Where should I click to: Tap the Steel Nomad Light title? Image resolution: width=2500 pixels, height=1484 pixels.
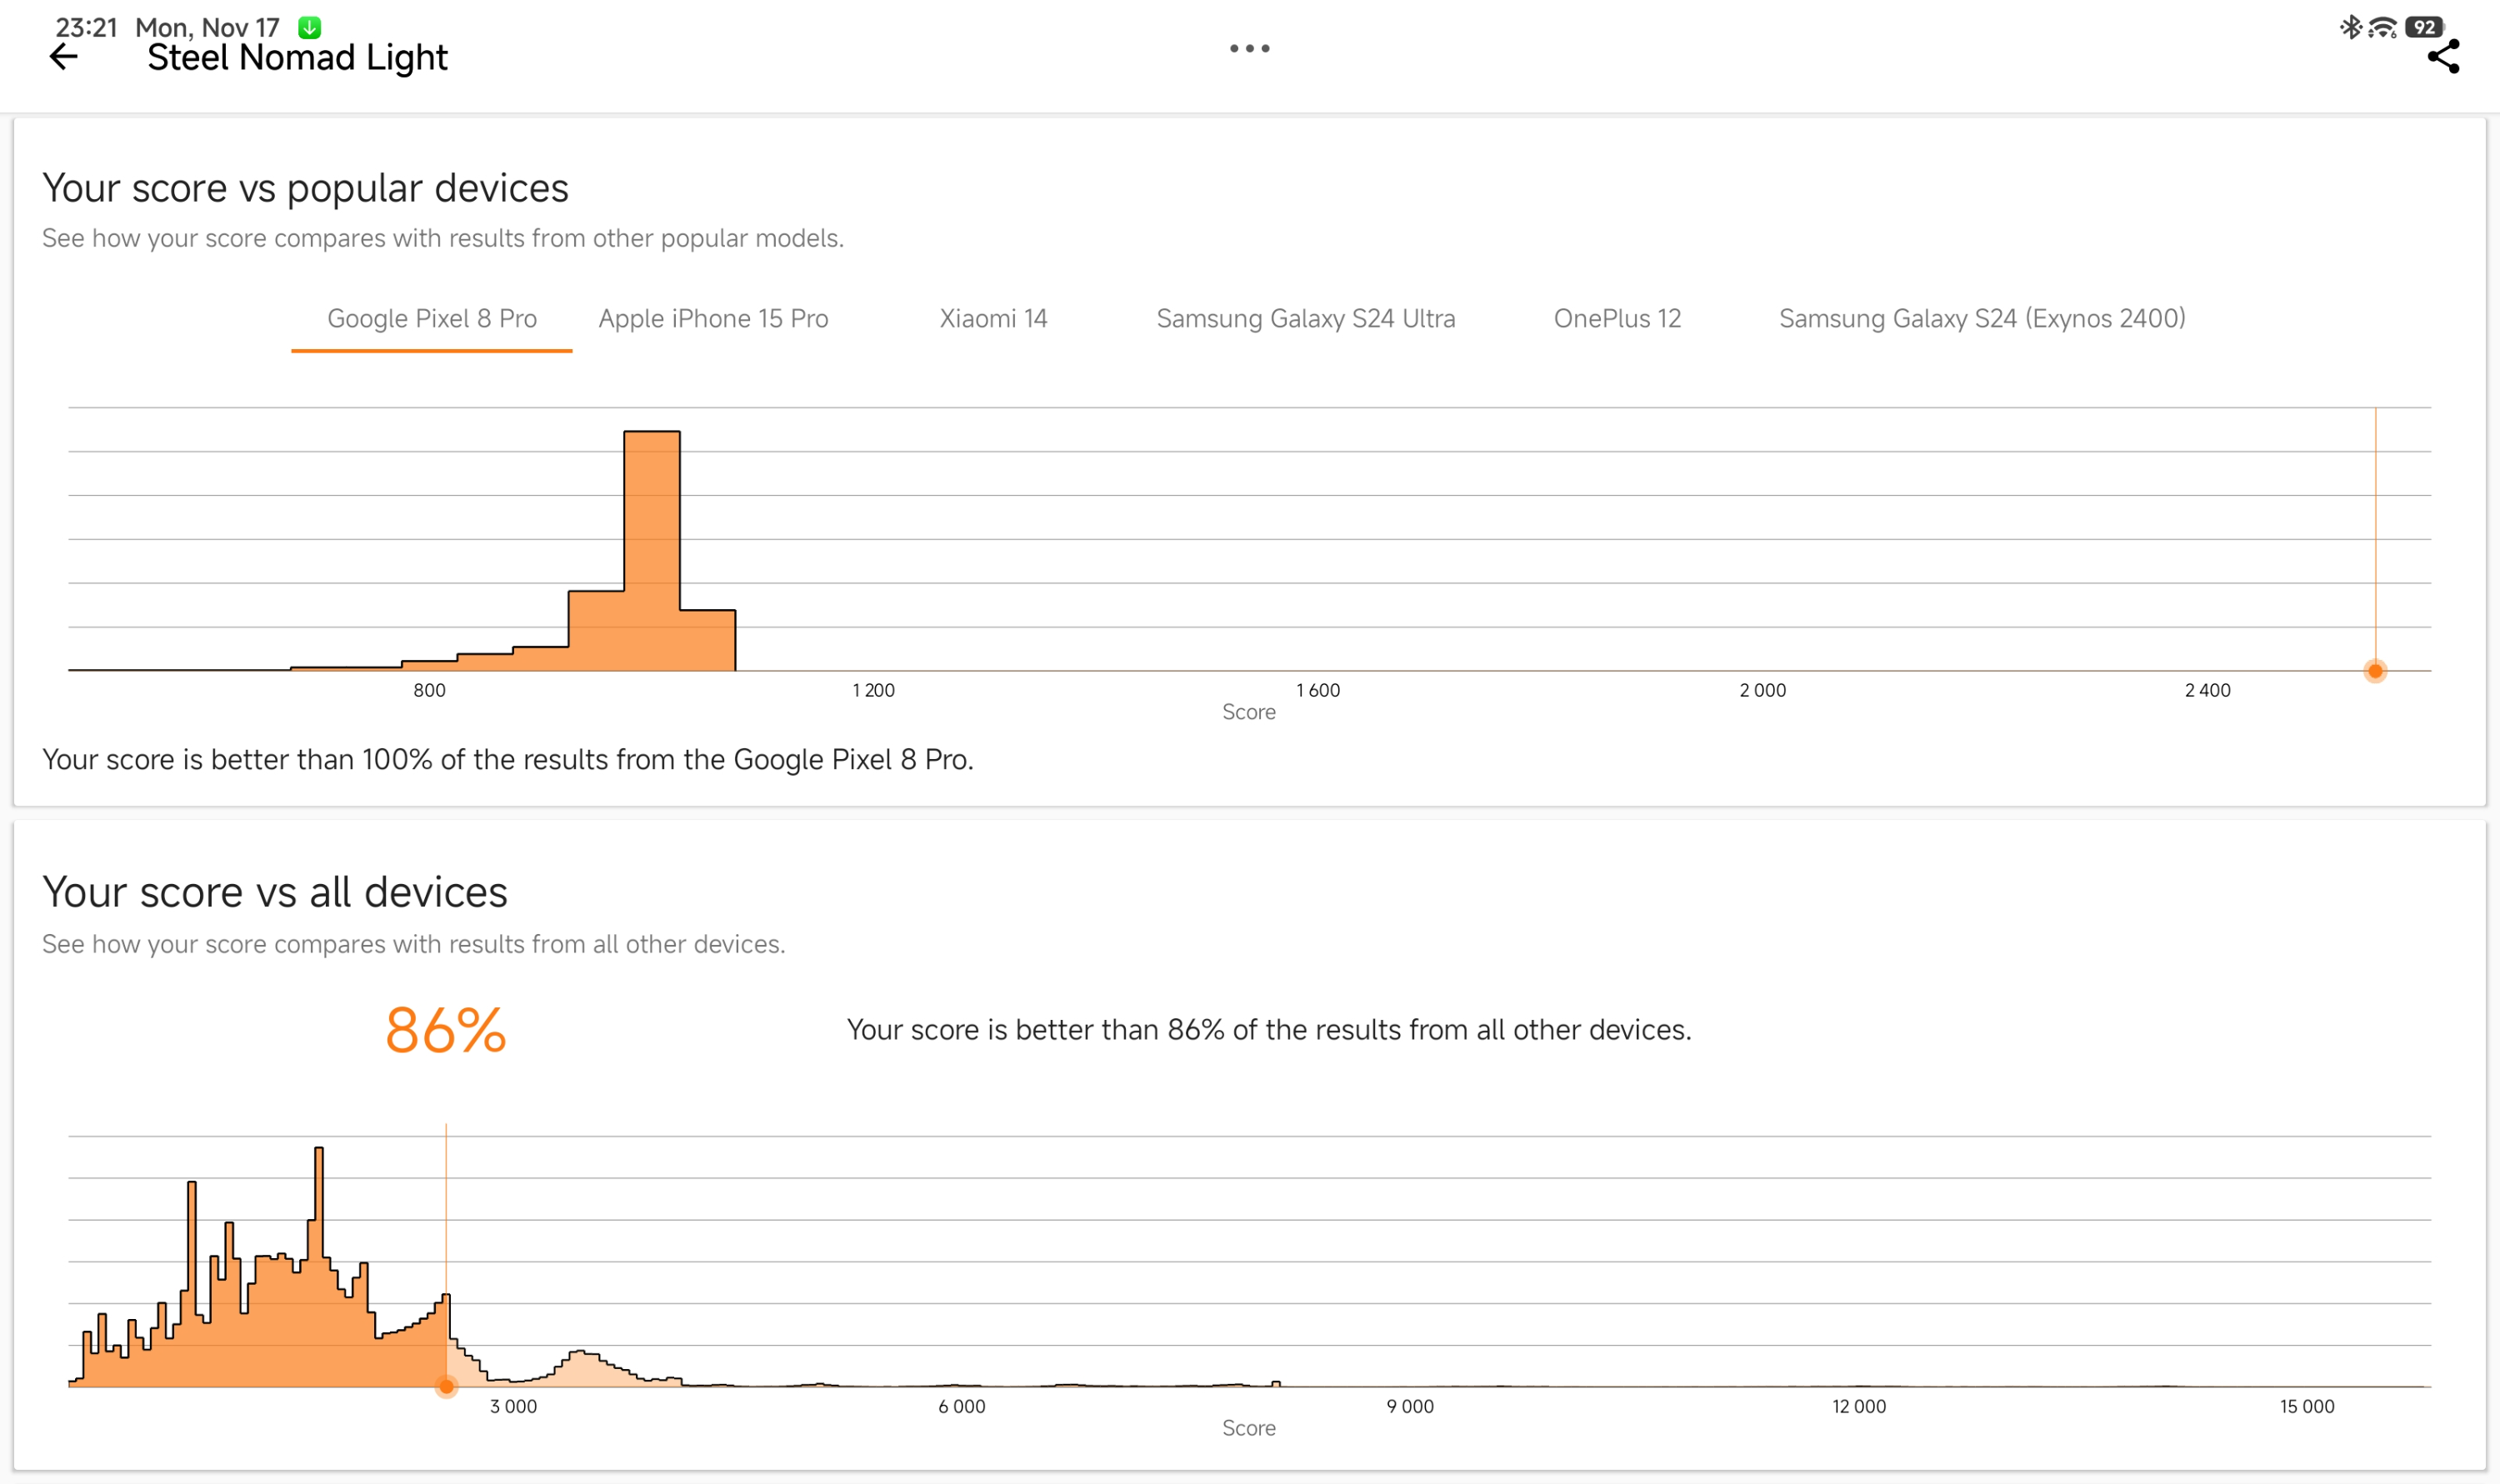point(297,58)
